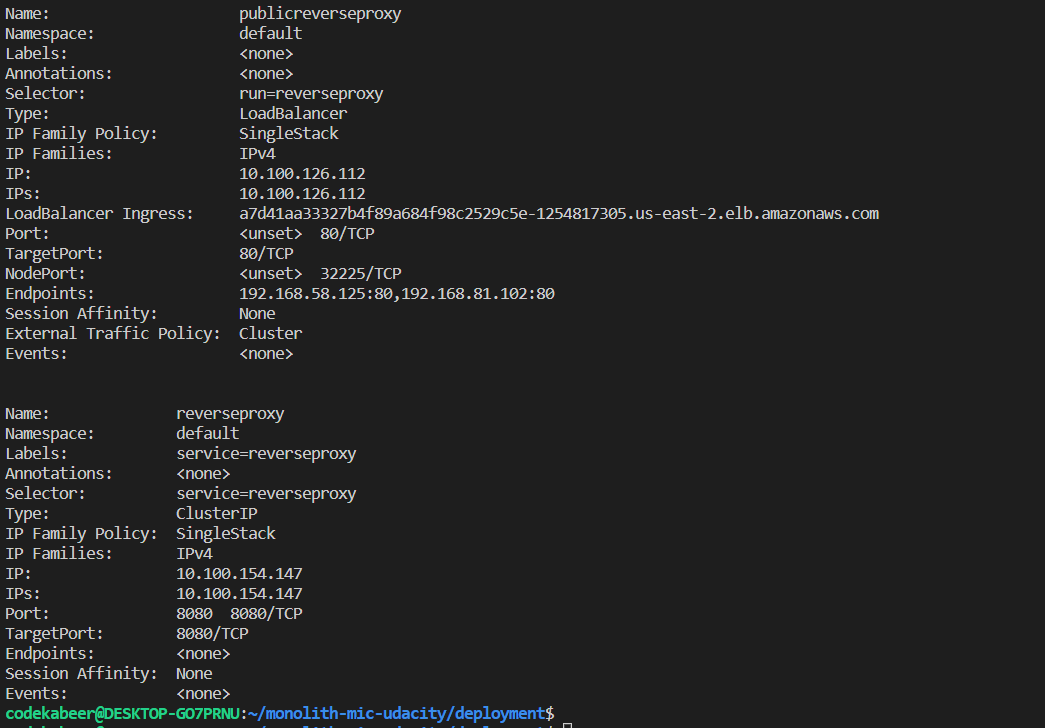1045x728 pixels.
Task: Click the selector run=reverseproxy
Action: pyautogui.click(x=311, y=93)
